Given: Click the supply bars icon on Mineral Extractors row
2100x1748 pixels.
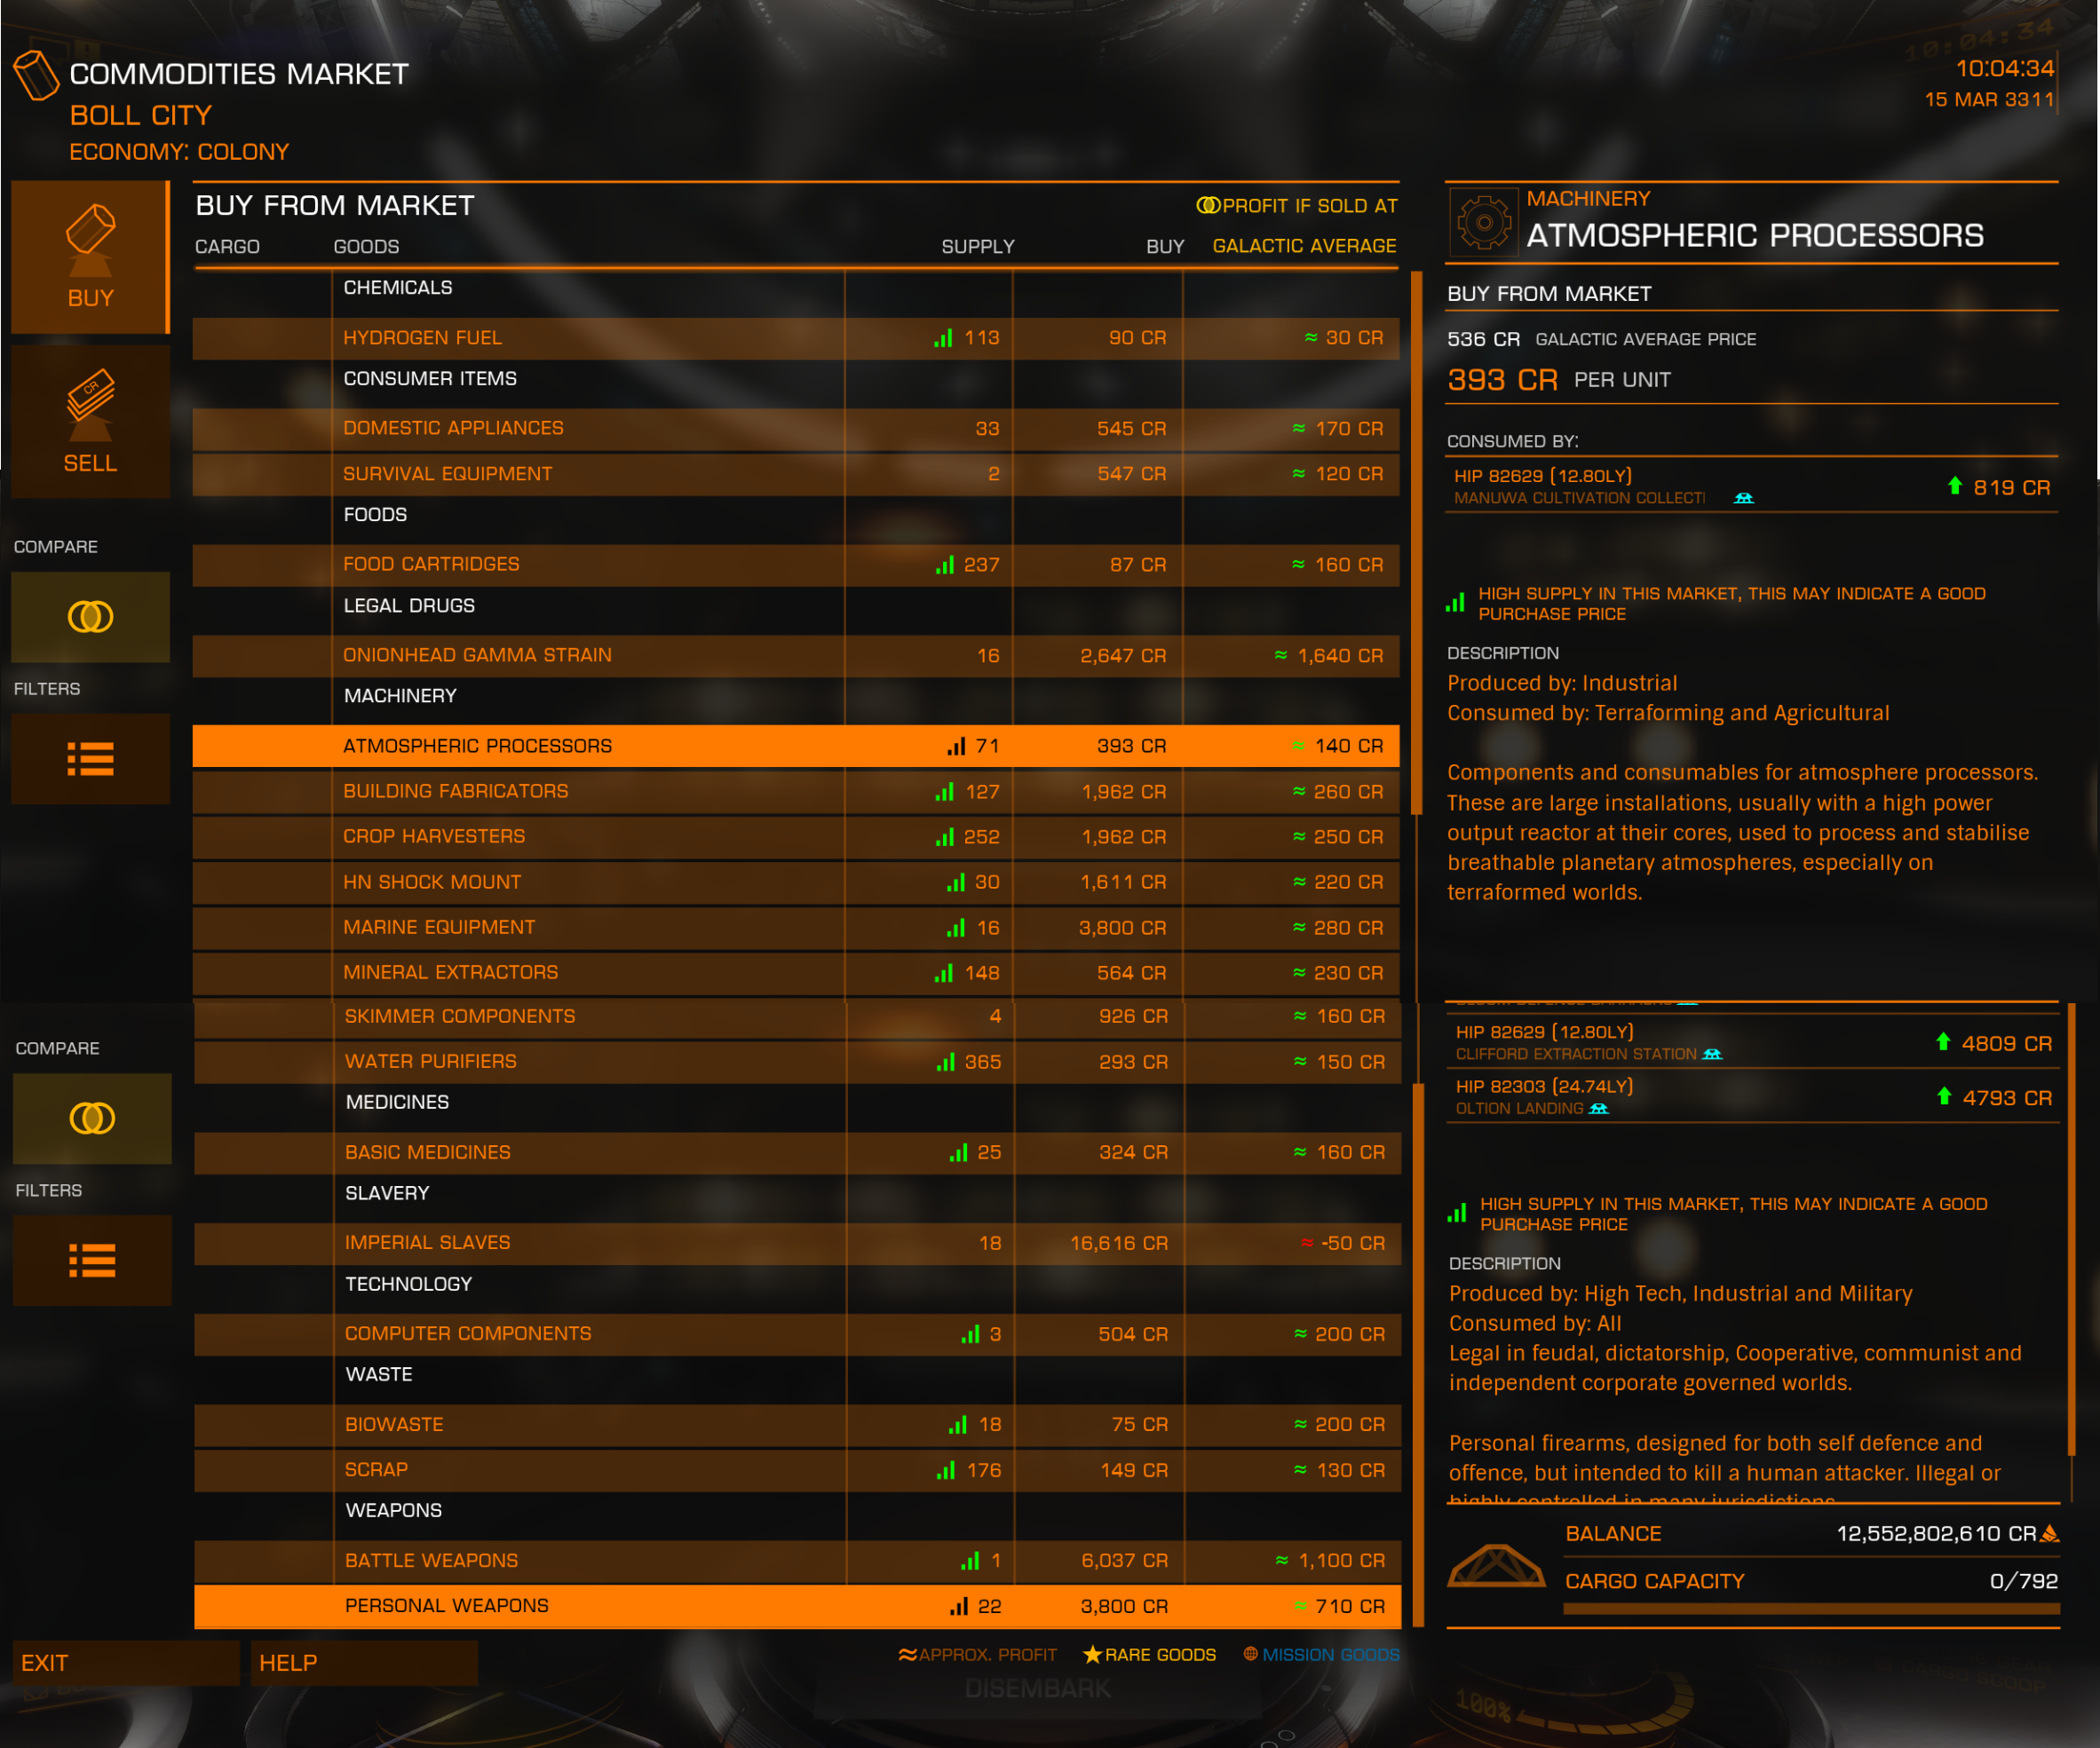Looking at the screenshot, I should coord(943,973).
